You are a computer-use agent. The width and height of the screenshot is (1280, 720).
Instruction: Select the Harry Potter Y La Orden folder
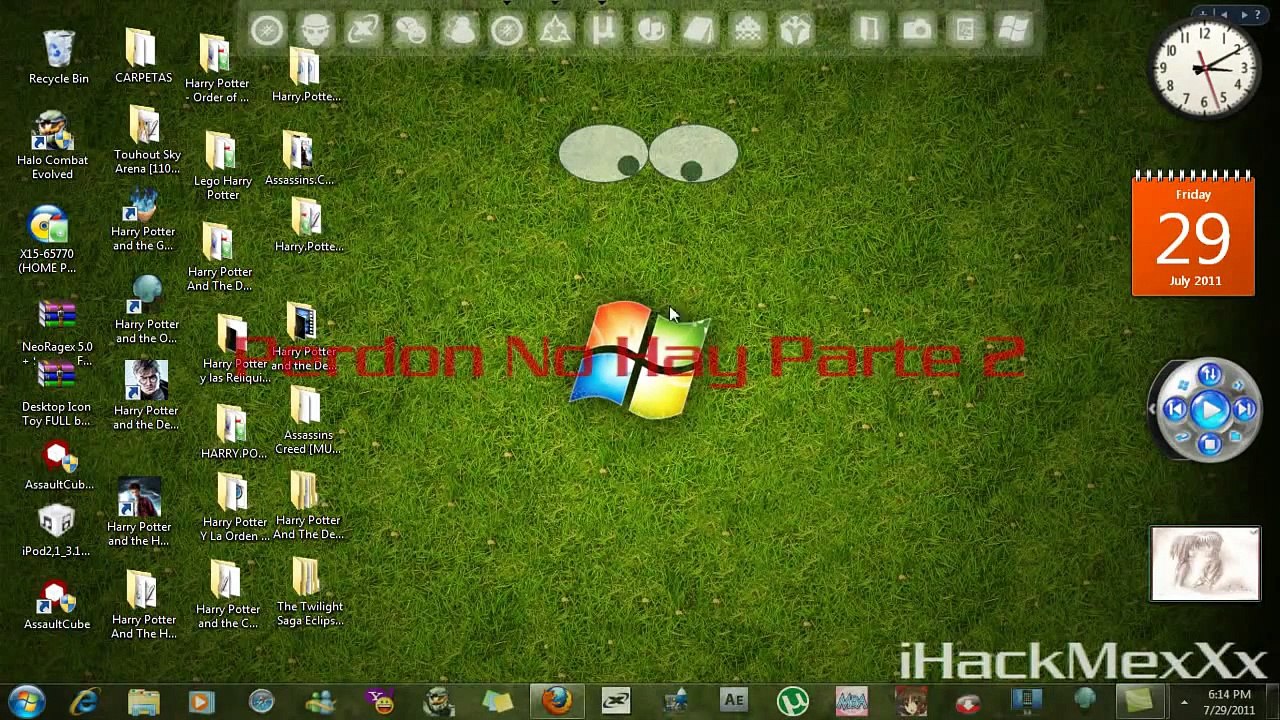tap(235, 508)
